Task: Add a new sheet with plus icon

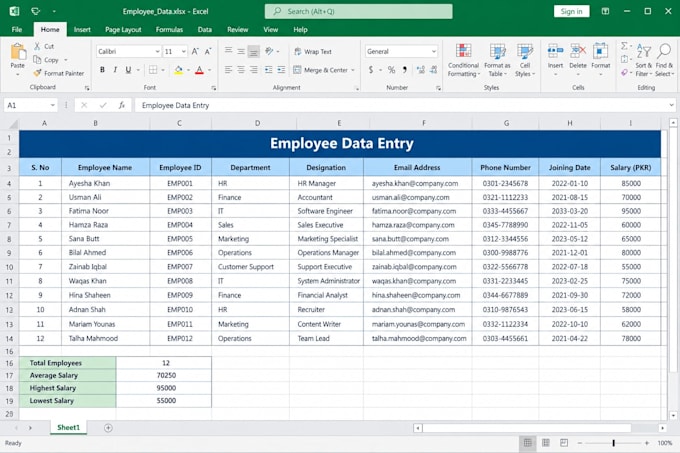Action: [x=108, y=428]
